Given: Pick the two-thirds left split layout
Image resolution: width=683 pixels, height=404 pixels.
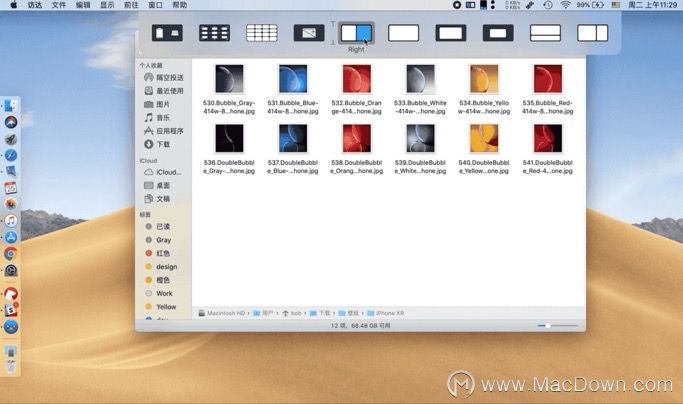Looking at the screenshot, I should click(x=592, y=33).
